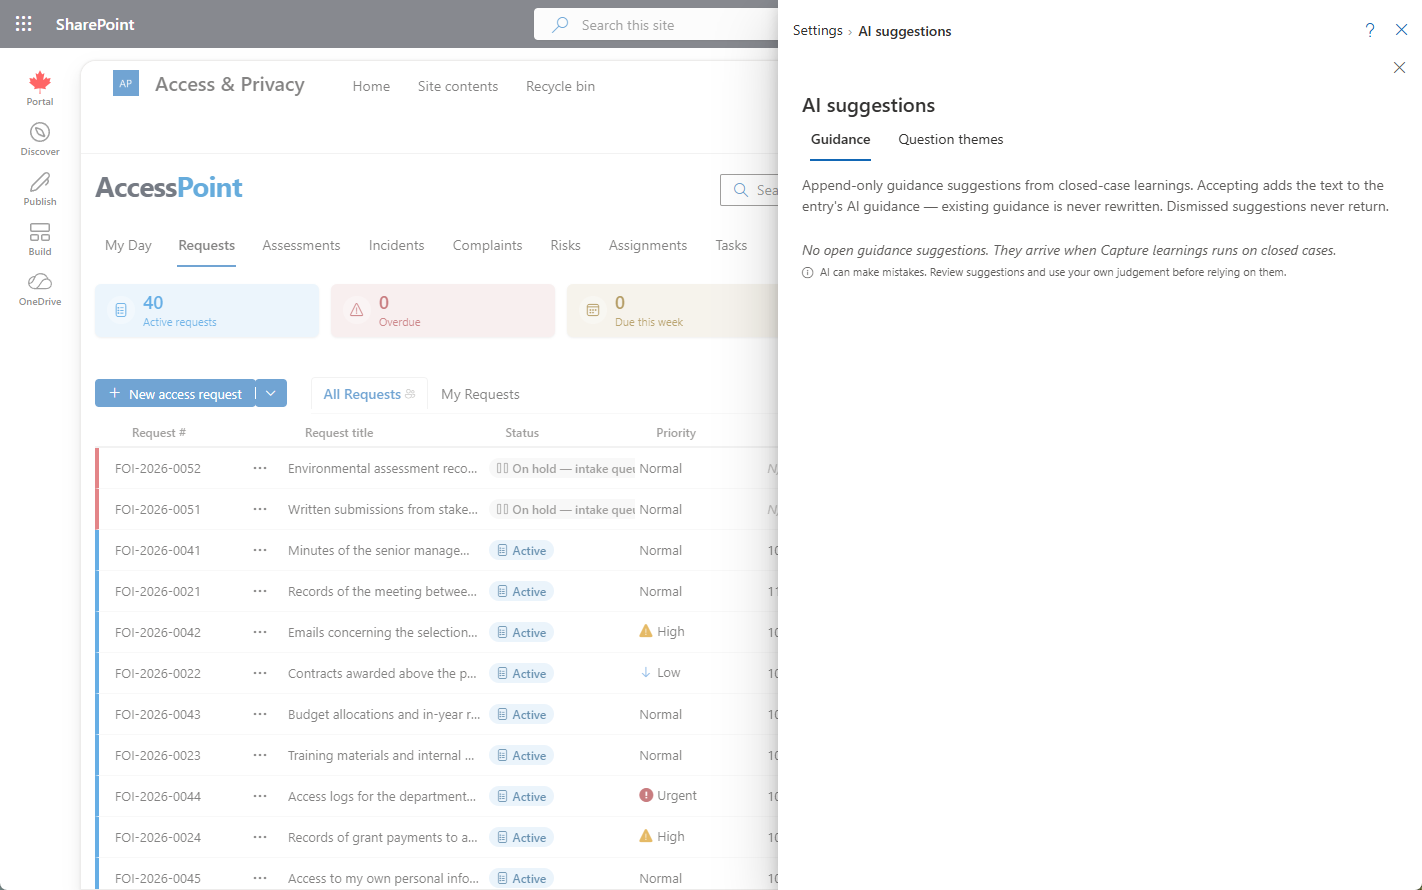Image resolution: width=1422 pixels, height=890 pixels.
Task: Open Build in the left rail
Action: (40, 239)
